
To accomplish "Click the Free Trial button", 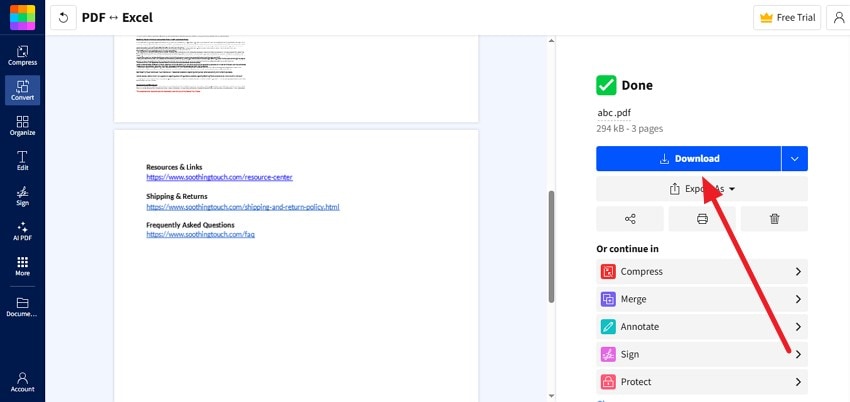I will point(787,18).
